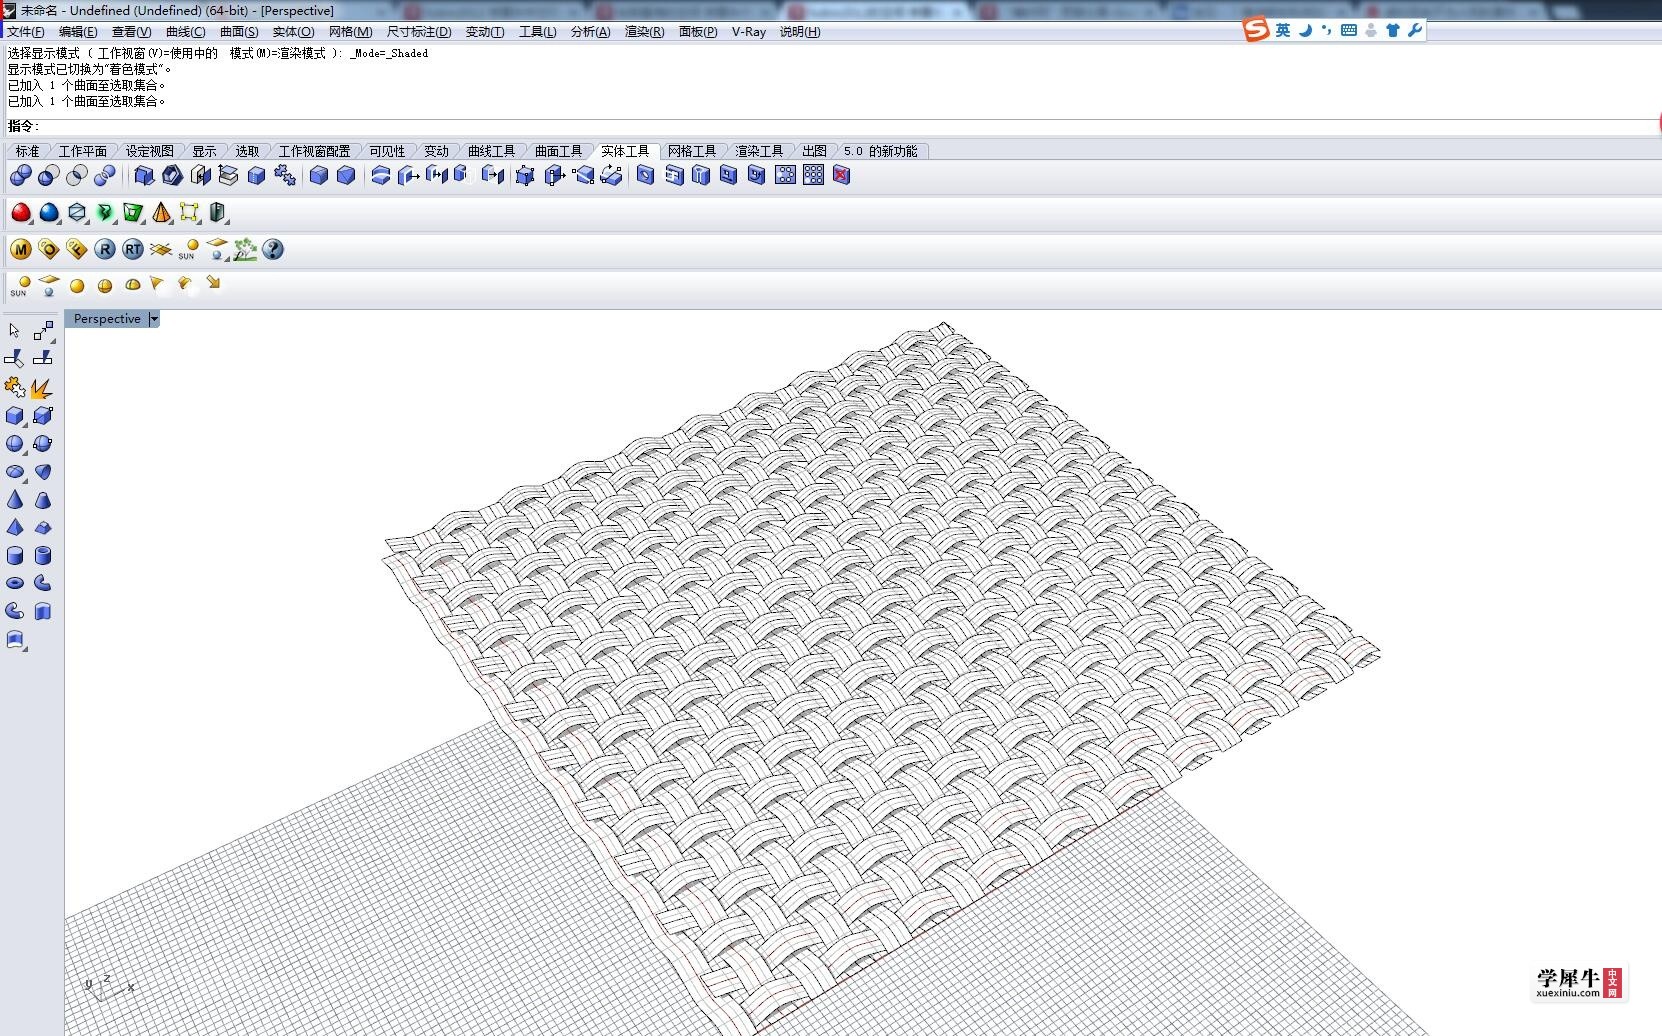
Task: Select the Tube tool in the sidebar
Action: point(43,556)
